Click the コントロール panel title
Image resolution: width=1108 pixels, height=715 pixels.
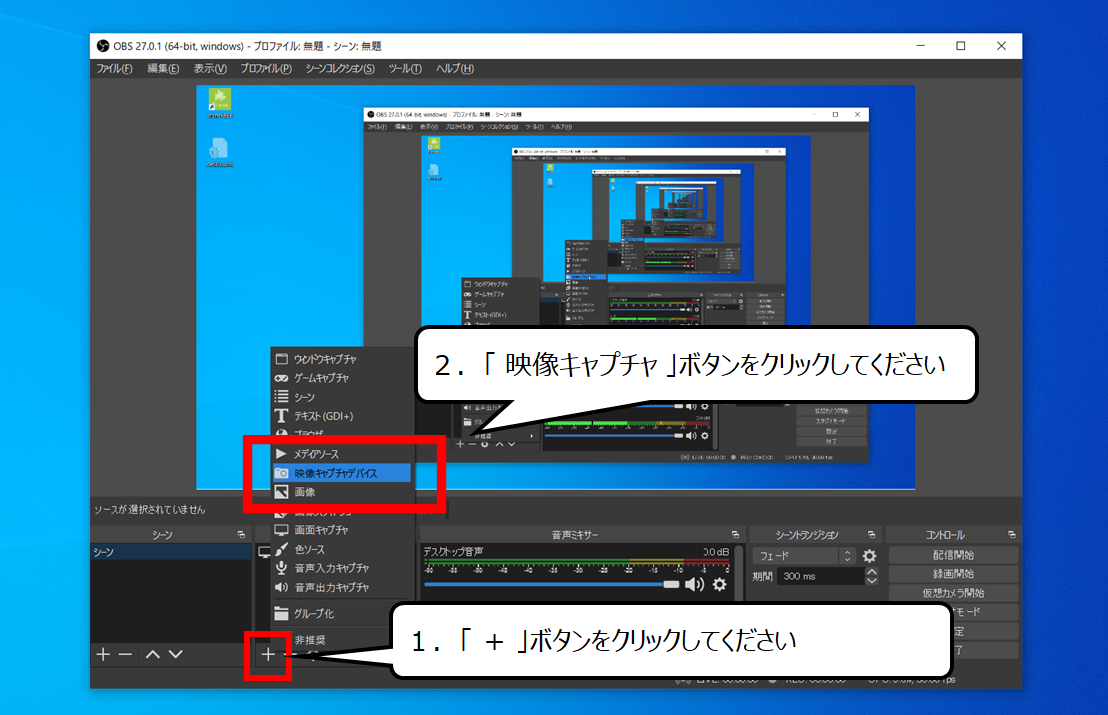(945, 535)
